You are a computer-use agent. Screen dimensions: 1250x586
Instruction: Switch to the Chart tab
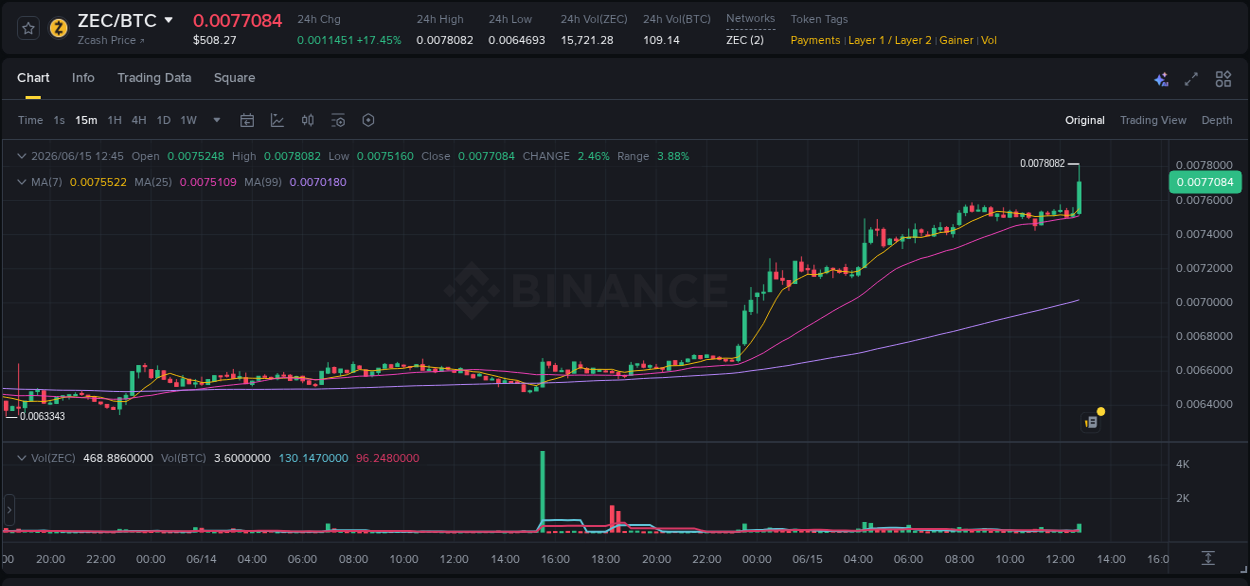point(33,78)
